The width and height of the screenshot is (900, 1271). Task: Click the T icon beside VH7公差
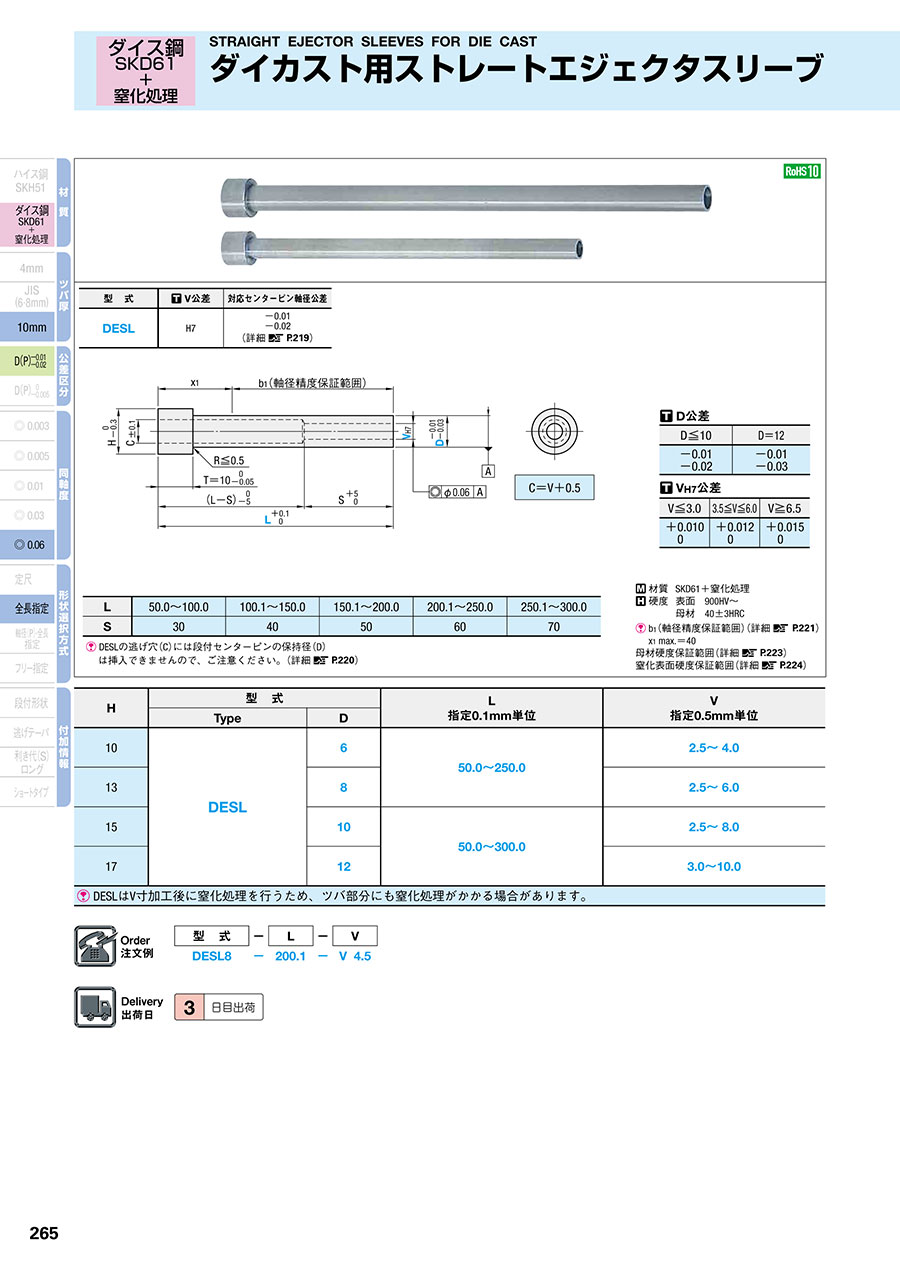pyautogui.click(x=666, y=488)
